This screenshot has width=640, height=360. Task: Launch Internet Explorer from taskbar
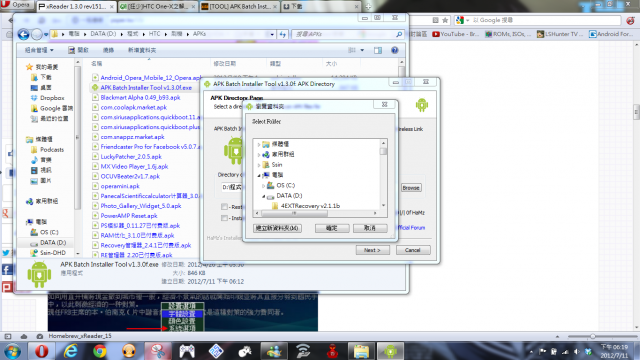pos(71,351)
